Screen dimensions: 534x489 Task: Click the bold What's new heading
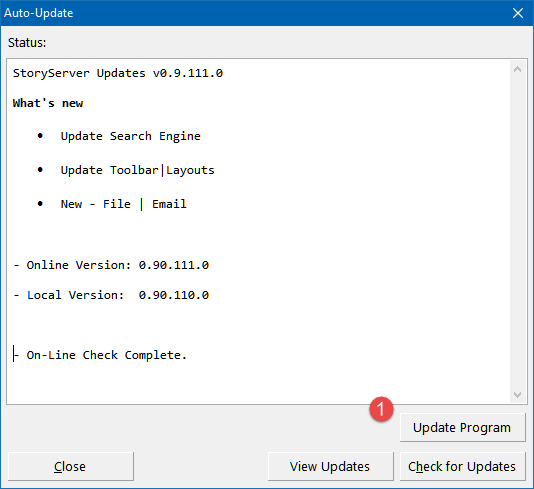point(48,103)
